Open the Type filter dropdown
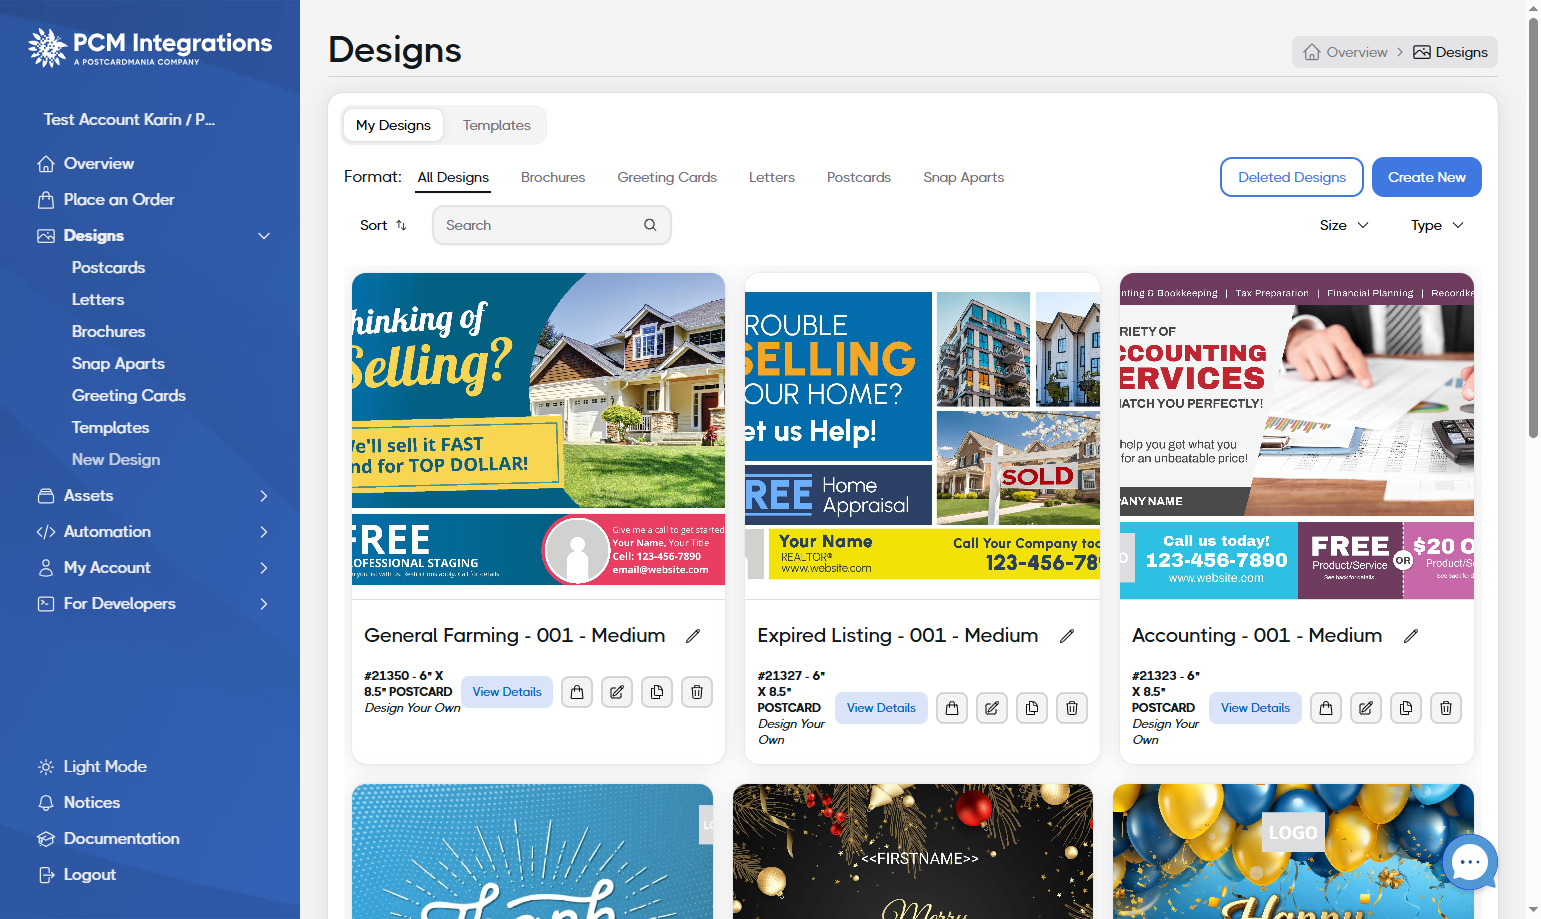1541x919 pixels. 1437,225
